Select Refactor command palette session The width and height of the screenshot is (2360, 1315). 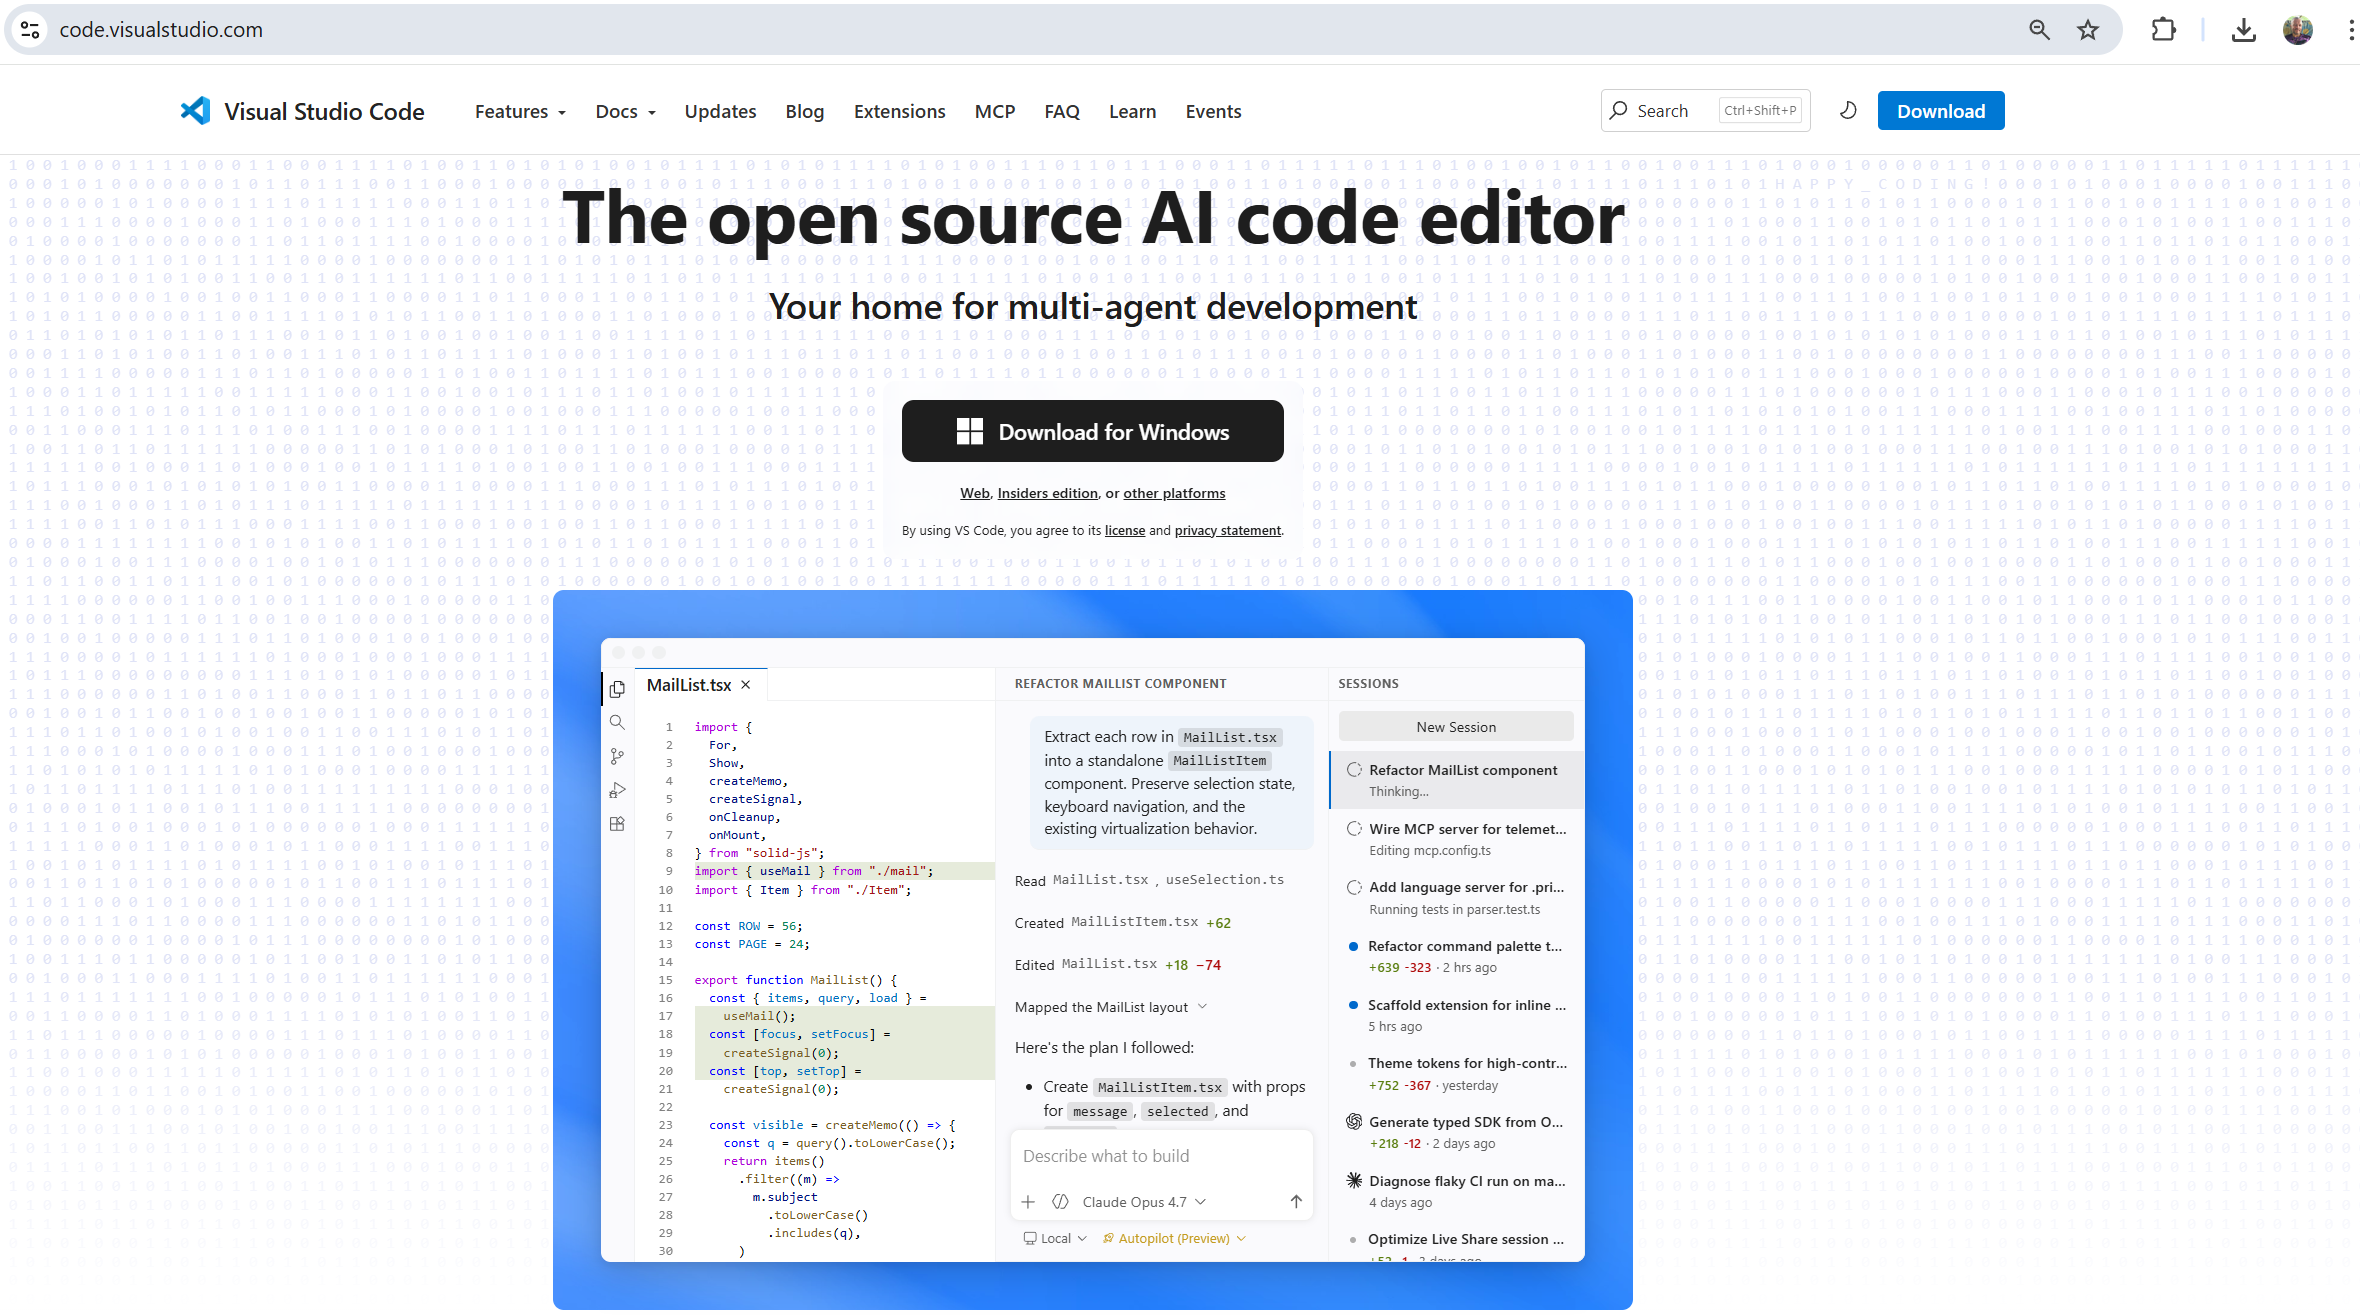(x=1457, y=956)
